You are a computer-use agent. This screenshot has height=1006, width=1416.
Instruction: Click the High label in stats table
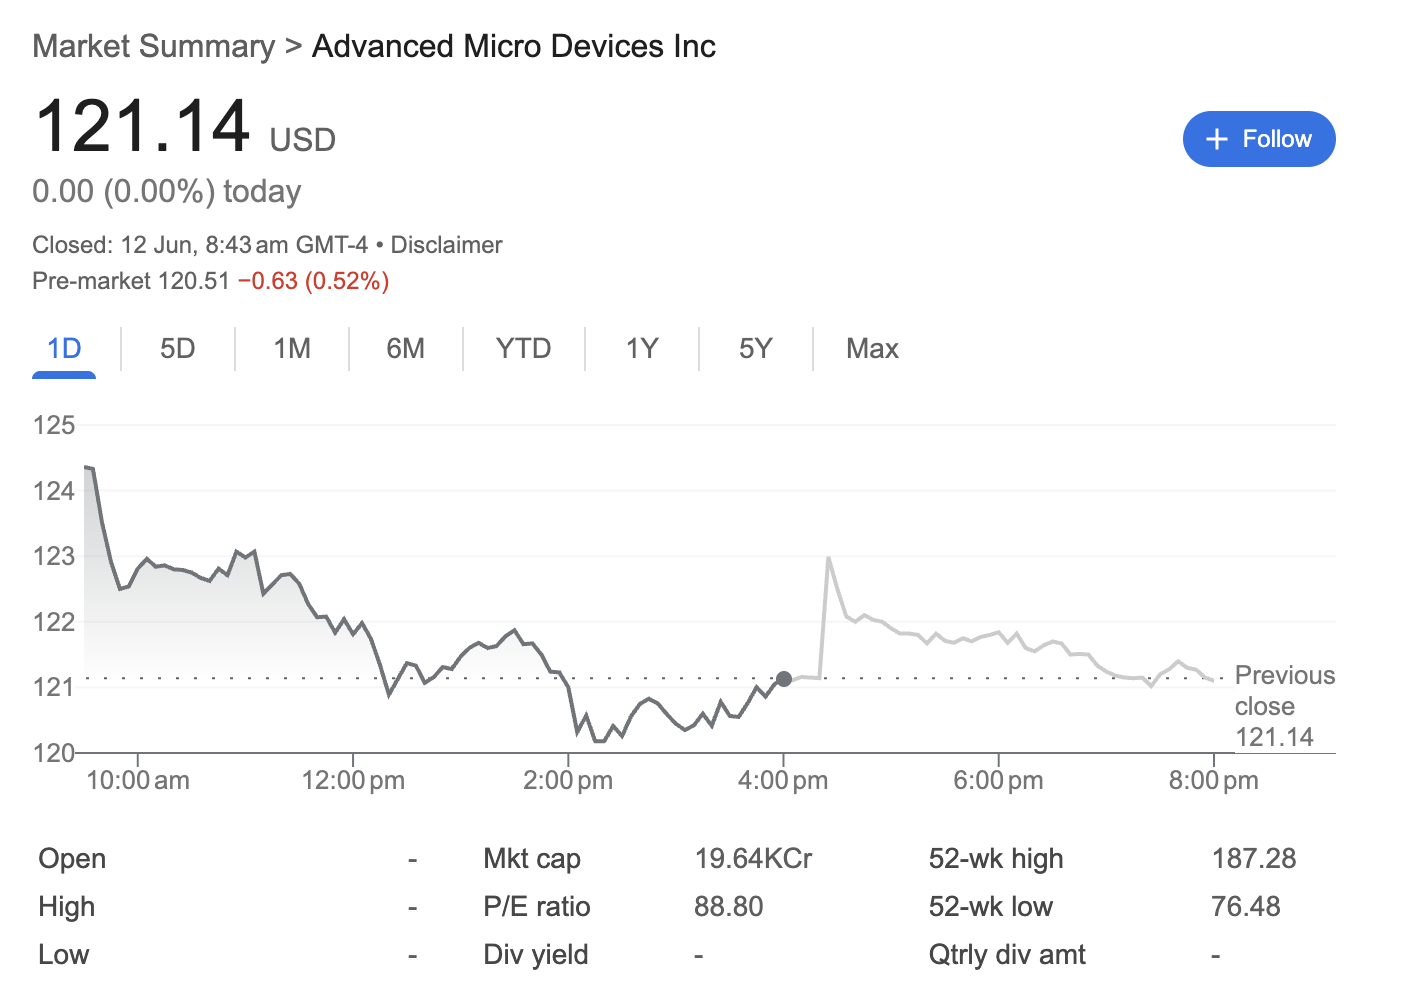click(67, 907)
